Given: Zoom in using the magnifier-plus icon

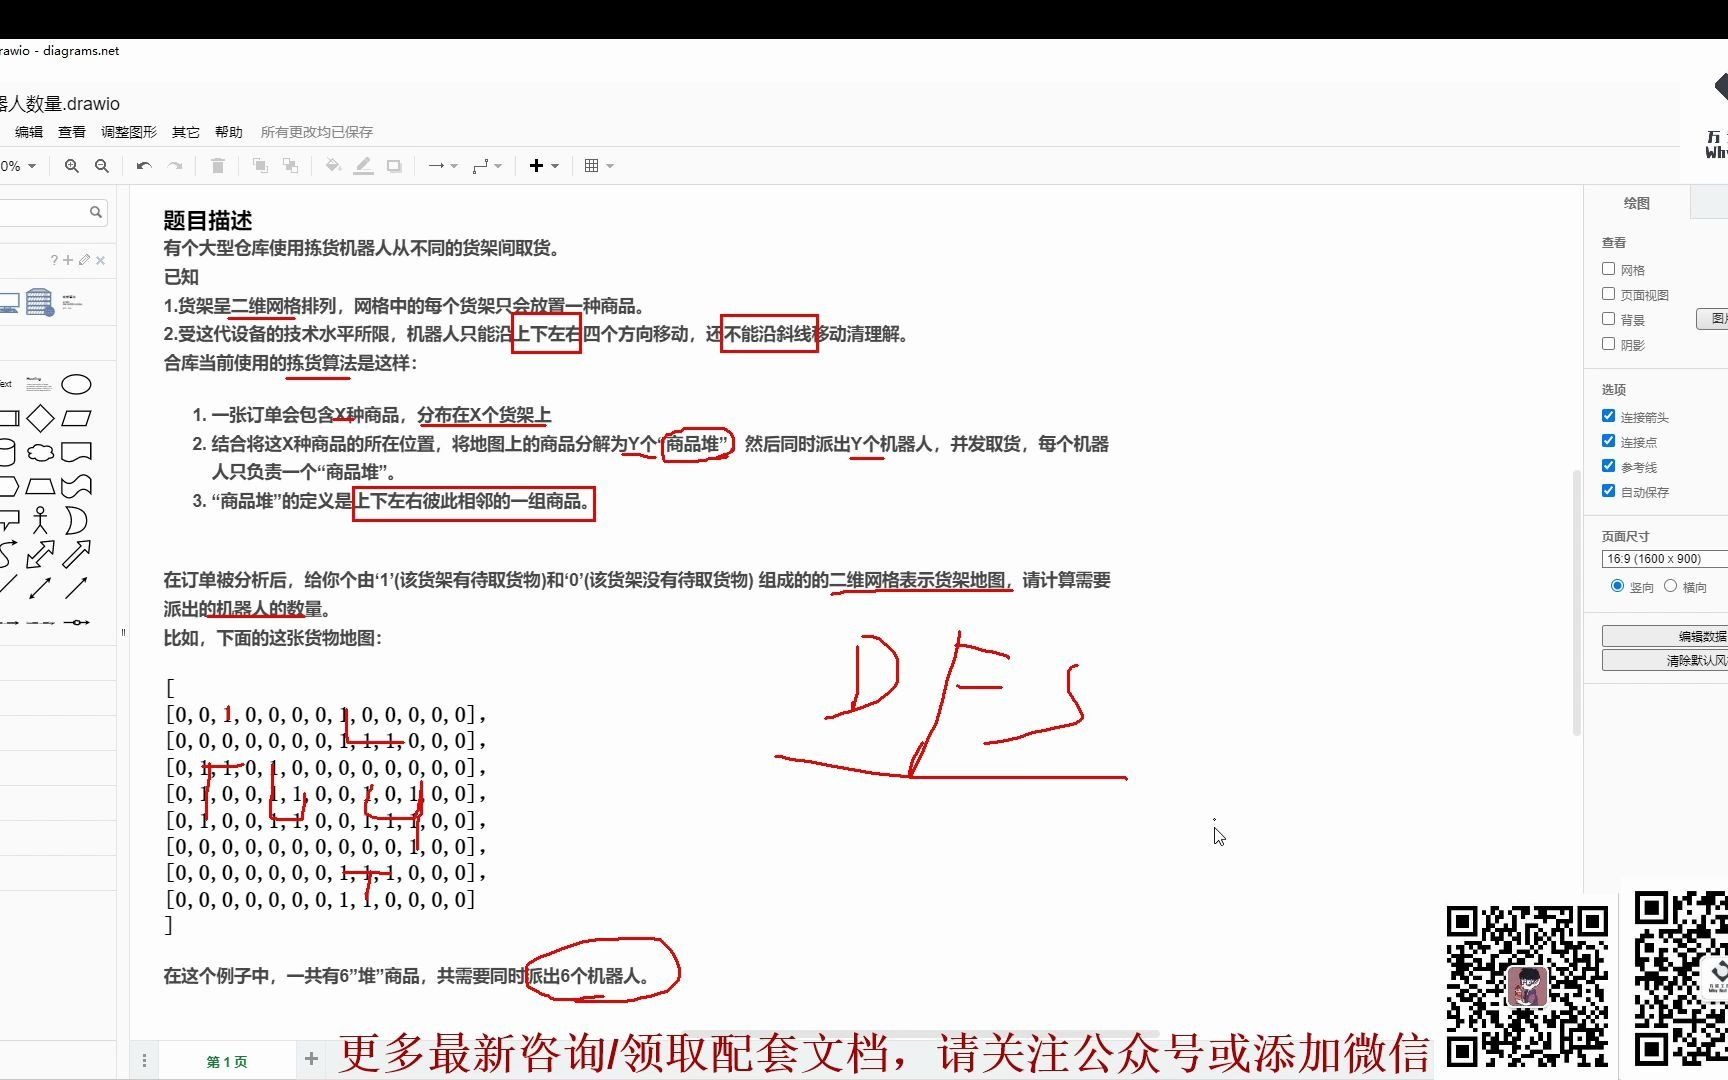Looking at the screenshot, I should click(71, 166).
